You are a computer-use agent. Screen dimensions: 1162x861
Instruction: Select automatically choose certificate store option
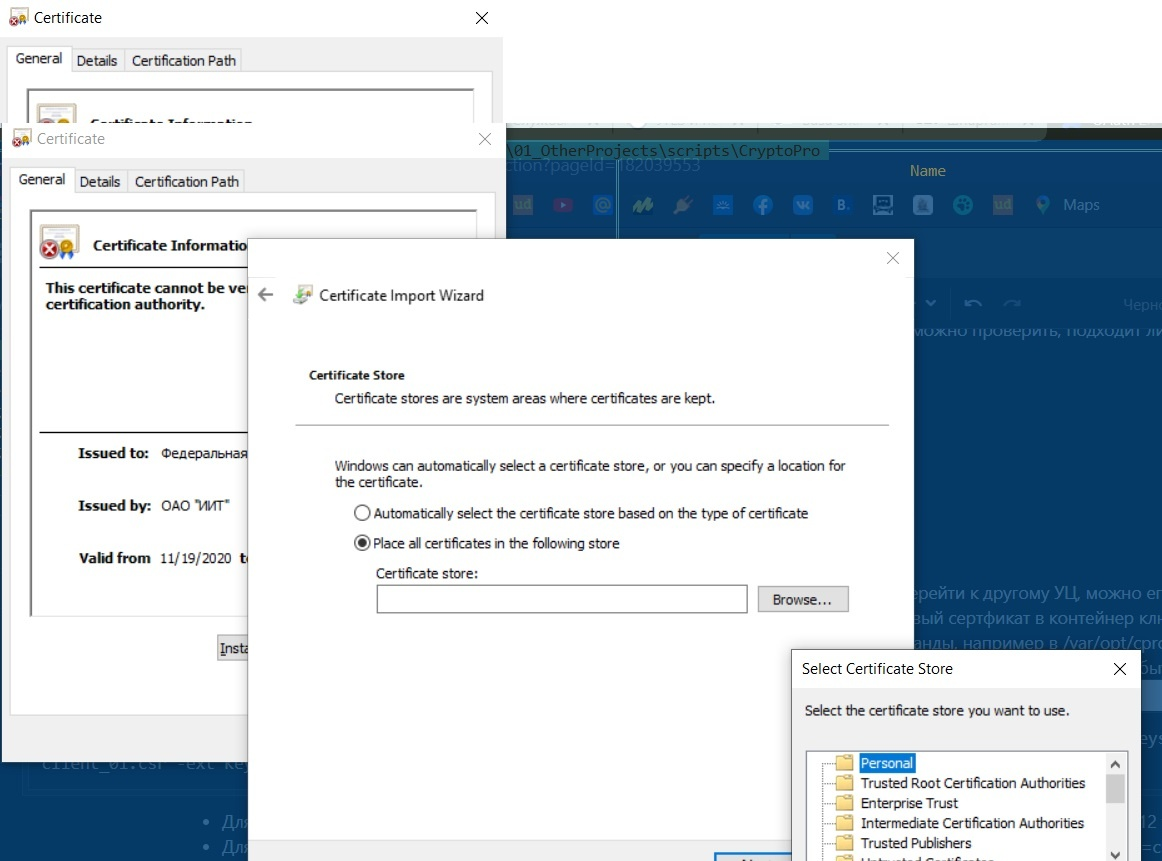(x=362, y=513)
